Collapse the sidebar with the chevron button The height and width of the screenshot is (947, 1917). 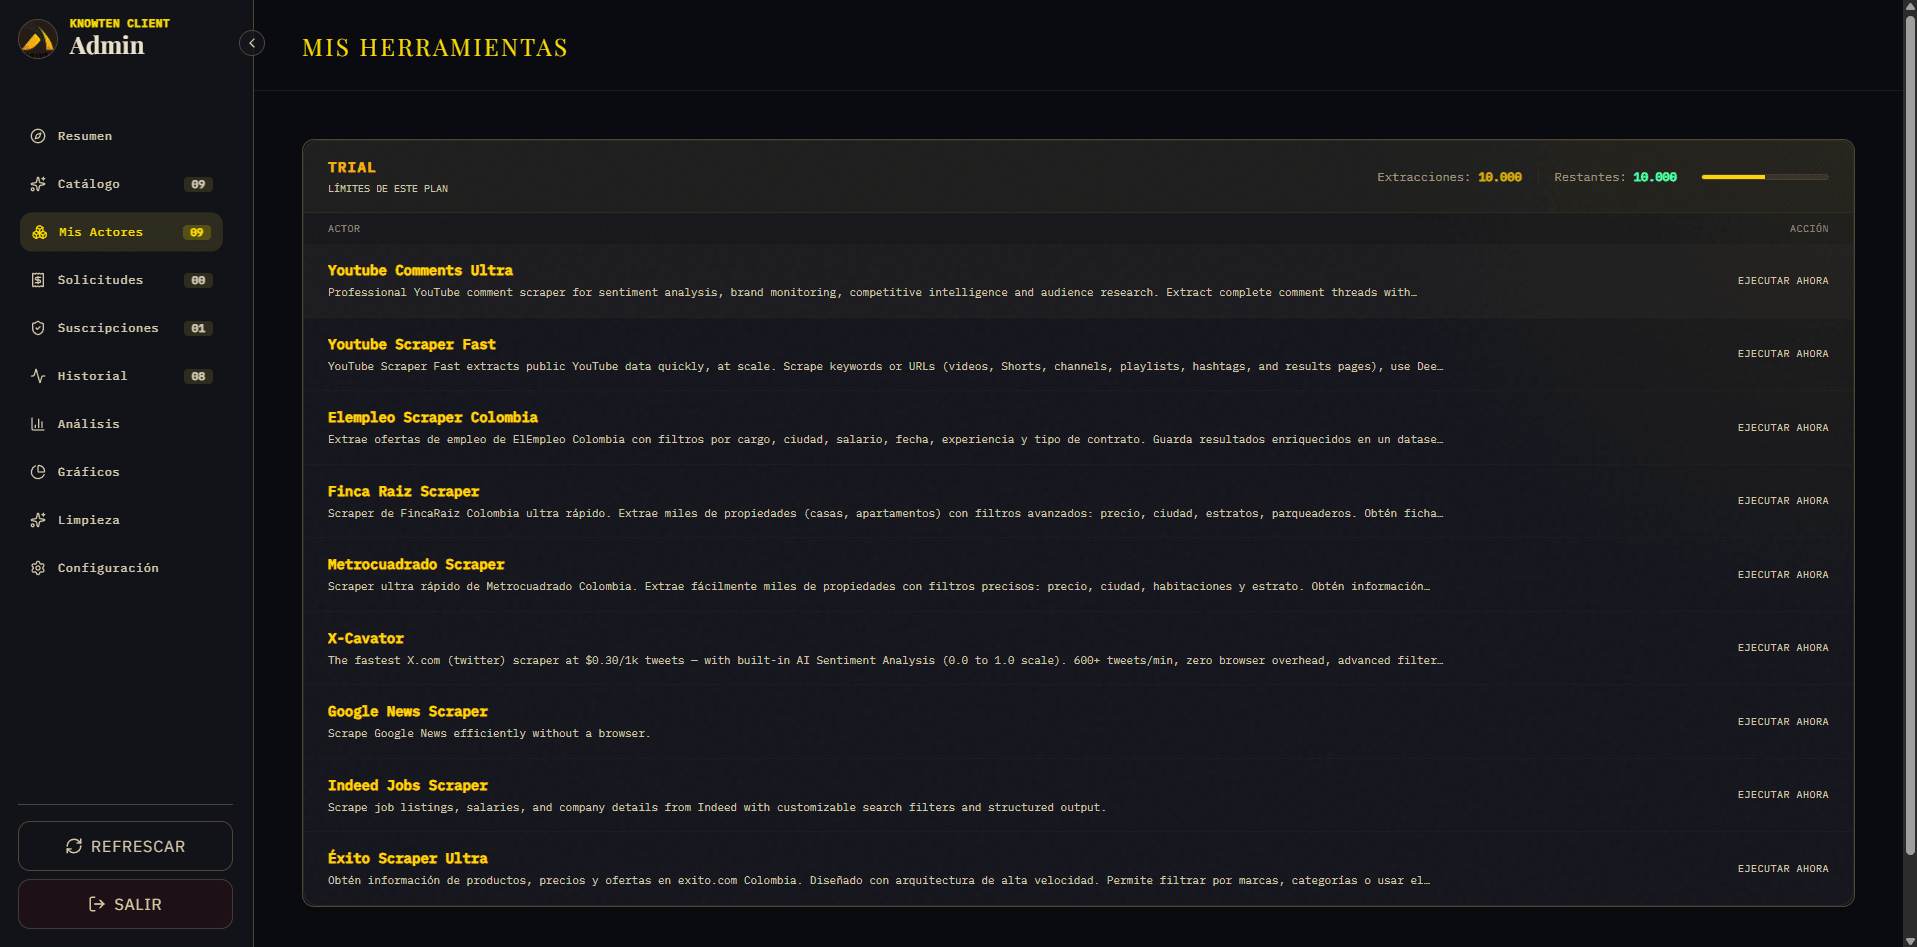(x=252, y=43)
